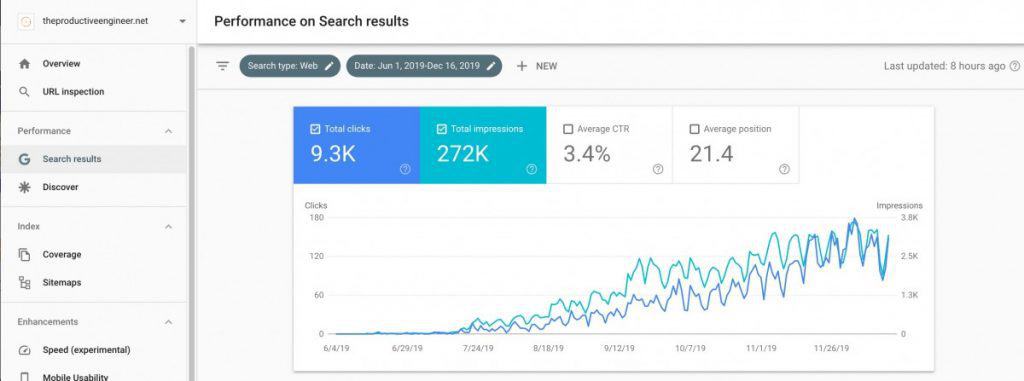Image resolution: width=1024 pixels, height=381 pixels.
Task: Uncheck the Total impressions checkbox
Action: [441, 129]
